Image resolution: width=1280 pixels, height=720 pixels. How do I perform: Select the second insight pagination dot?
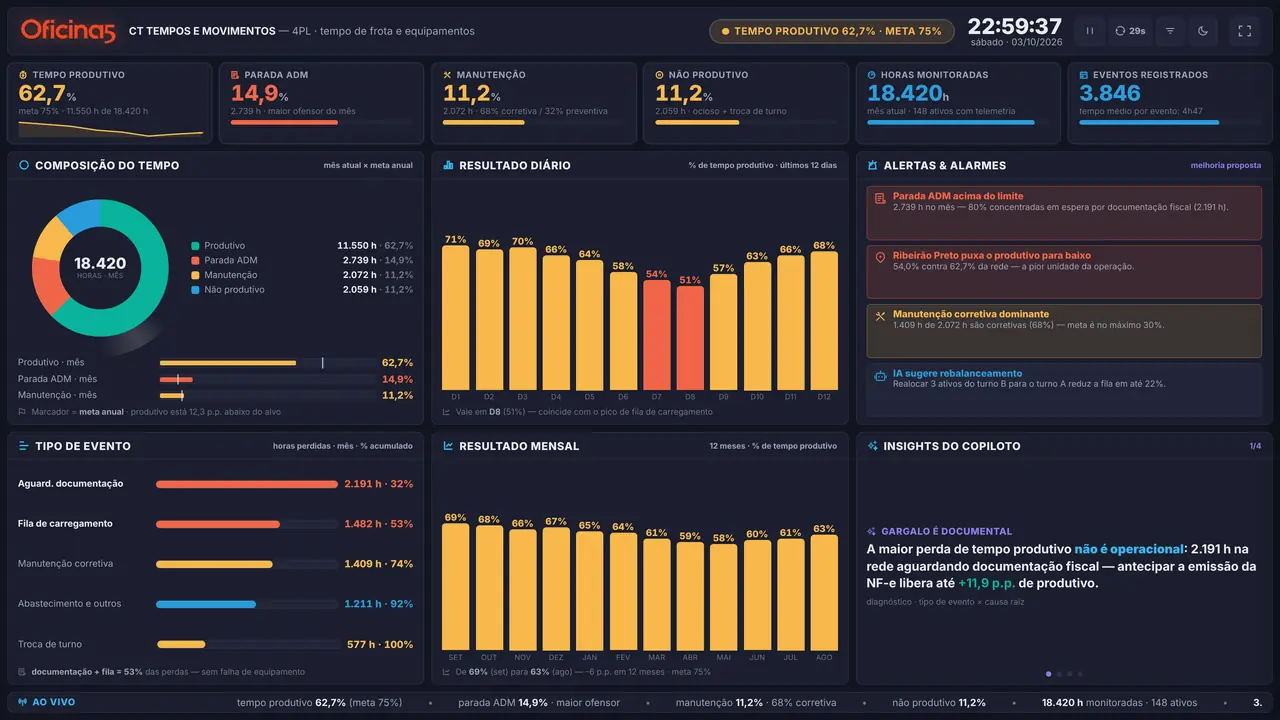(x=1059, y=674)
